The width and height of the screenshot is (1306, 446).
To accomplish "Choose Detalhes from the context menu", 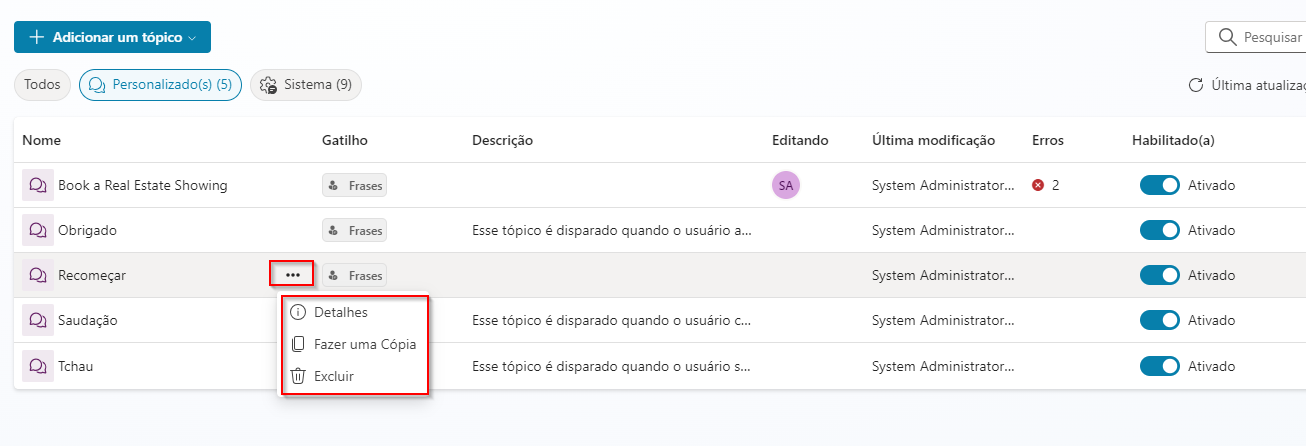I will pos(340,313).
